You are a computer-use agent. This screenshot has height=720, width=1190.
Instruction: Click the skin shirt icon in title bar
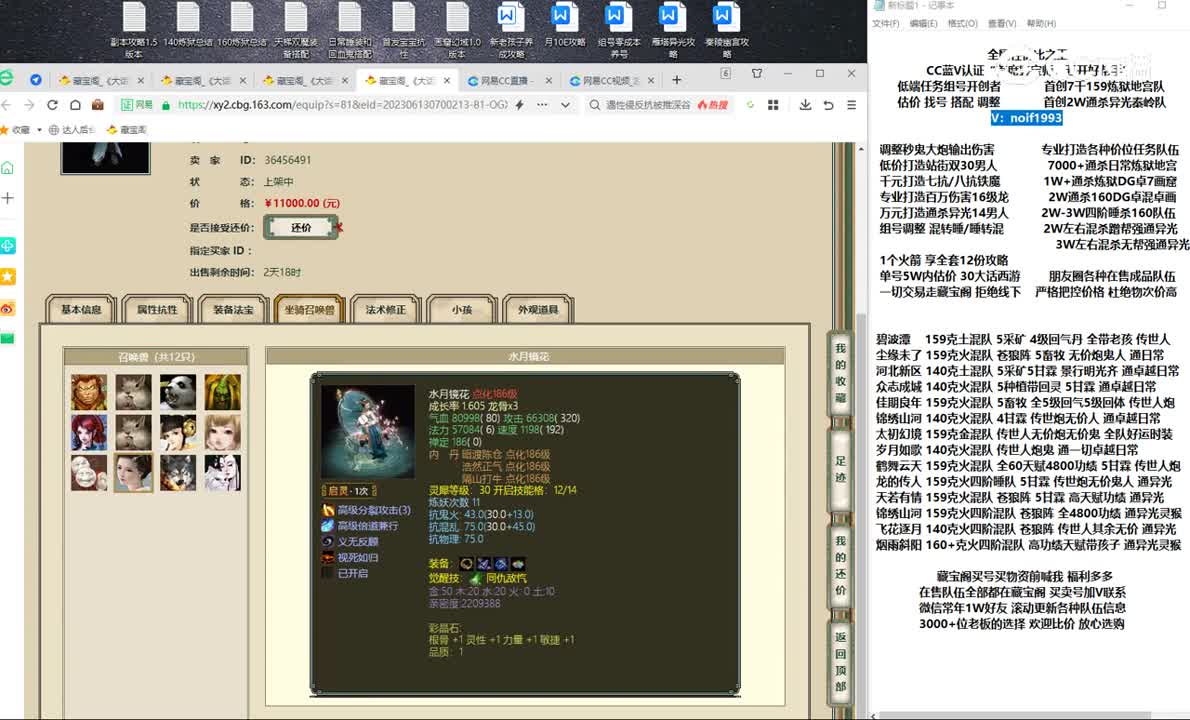[x=757, y=74]
